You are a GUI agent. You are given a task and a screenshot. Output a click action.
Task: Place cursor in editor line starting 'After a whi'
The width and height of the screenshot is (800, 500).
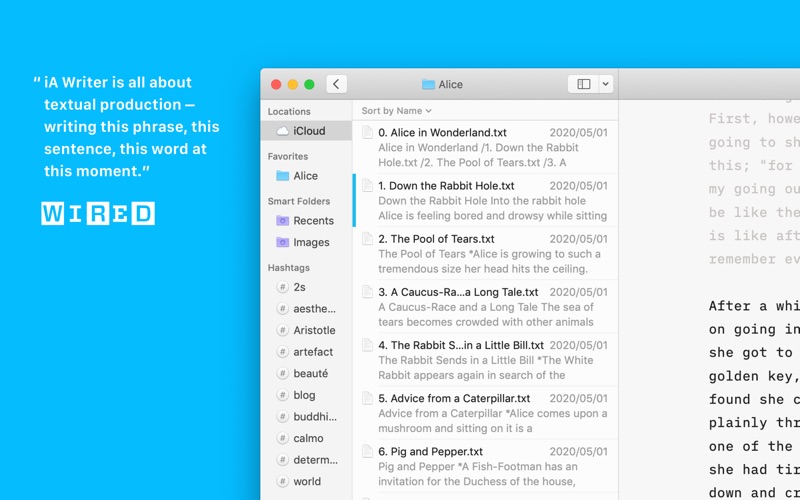[x=754, y=306]
